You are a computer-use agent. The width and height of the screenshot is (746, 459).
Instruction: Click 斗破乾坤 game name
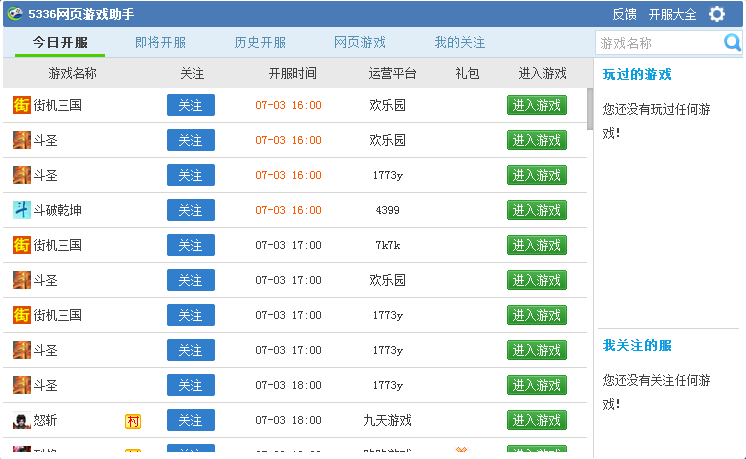tap(58, 210)
